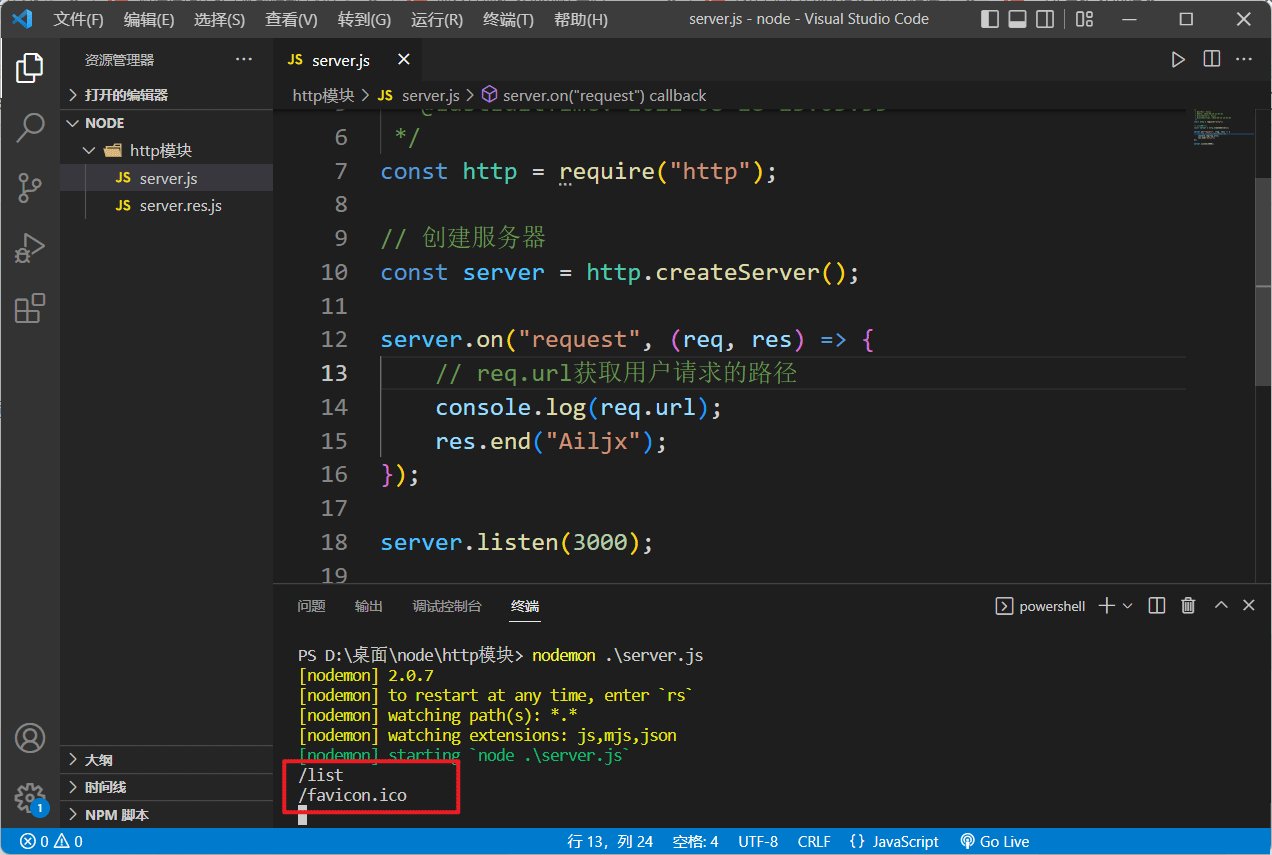Open Run and Debug view
Image resolution: width=1272 pixels, height=855 pixels.
tap(30, 248)
